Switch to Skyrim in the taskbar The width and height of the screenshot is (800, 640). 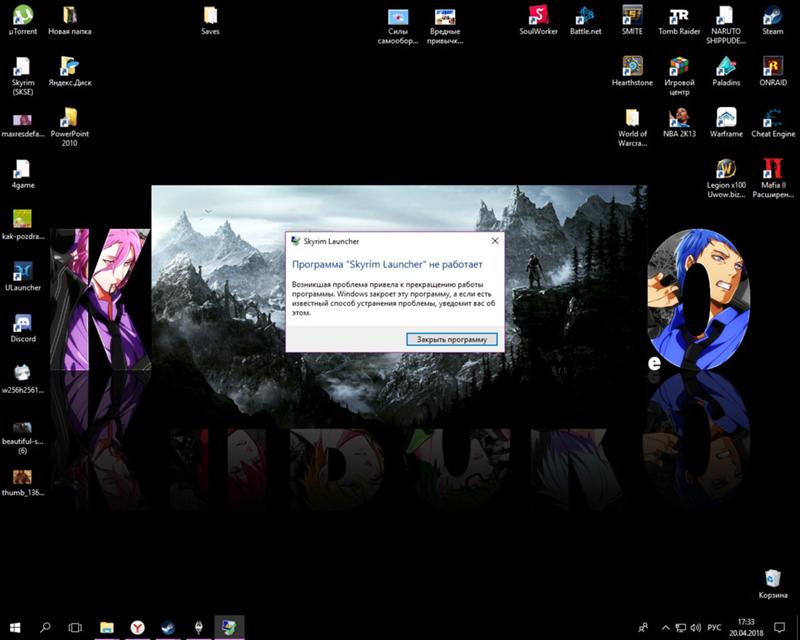[199, 627]
